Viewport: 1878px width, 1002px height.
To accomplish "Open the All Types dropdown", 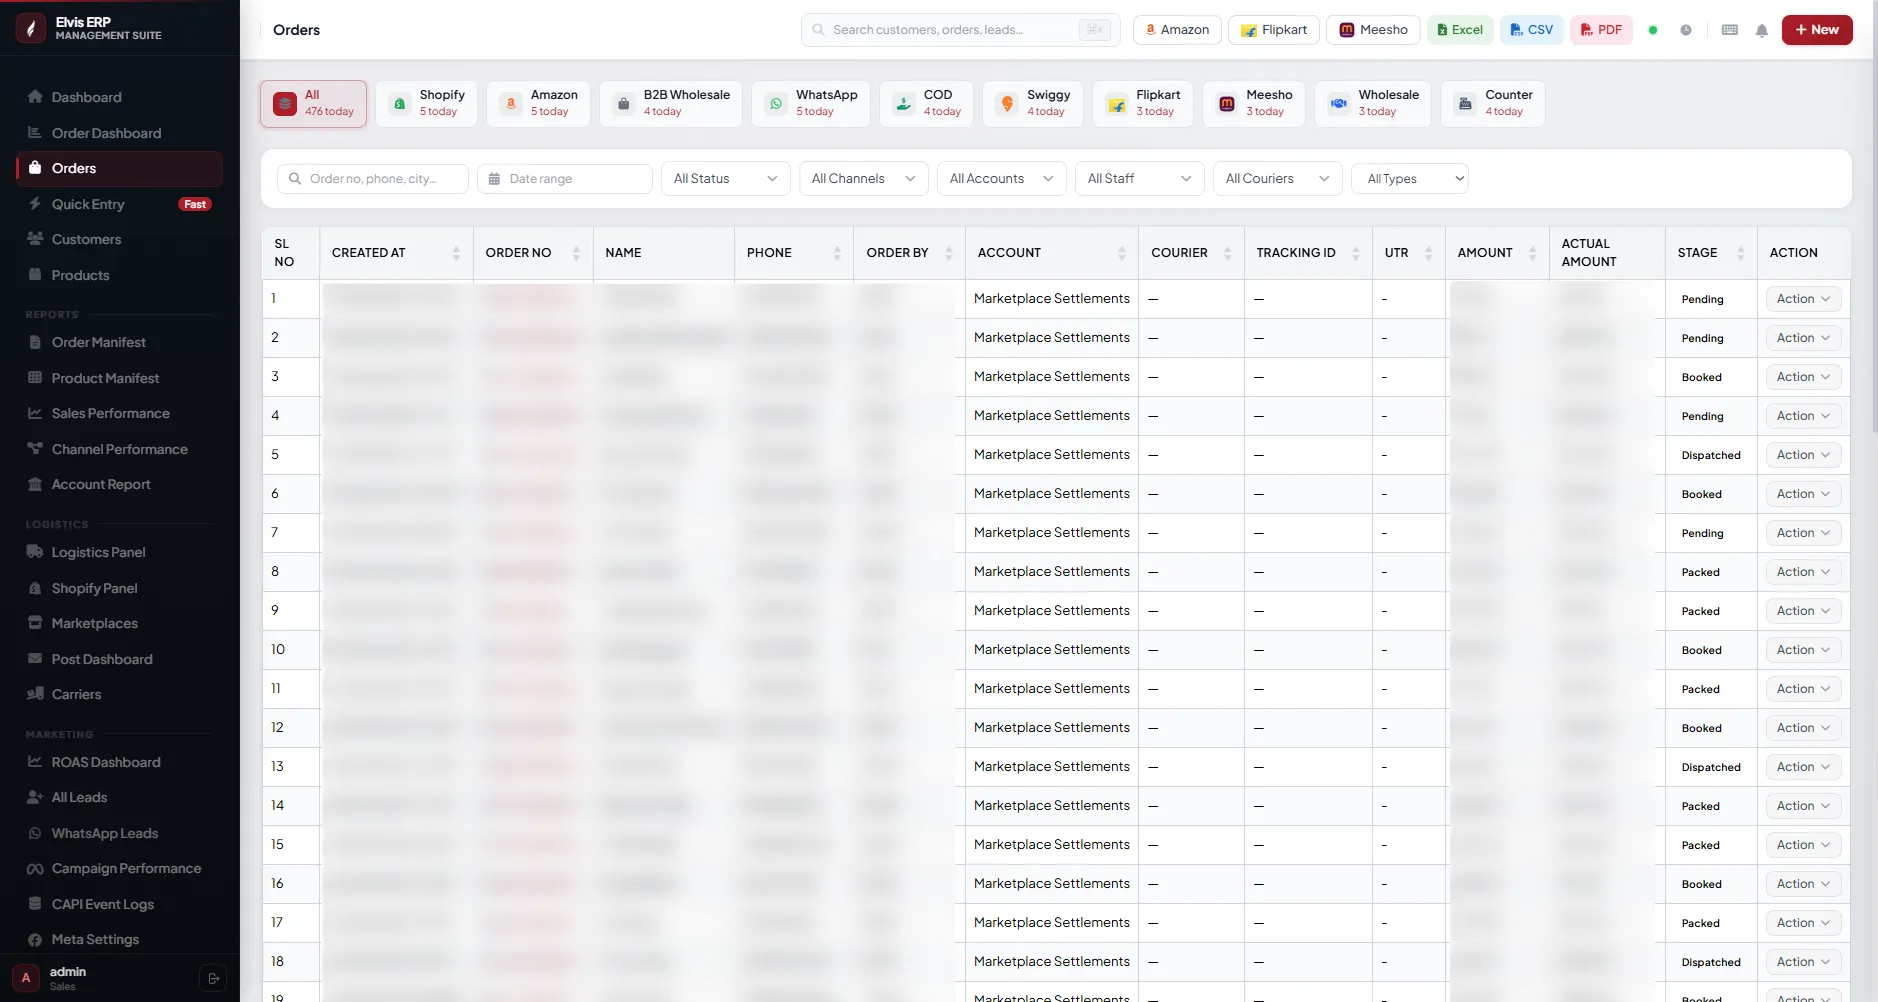I will click(x=1410, y=179).
